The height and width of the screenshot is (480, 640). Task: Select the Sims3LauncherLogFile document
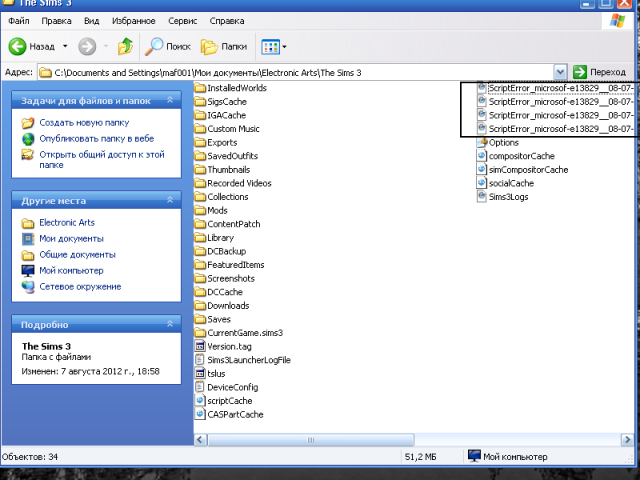(x=248, y=360)
